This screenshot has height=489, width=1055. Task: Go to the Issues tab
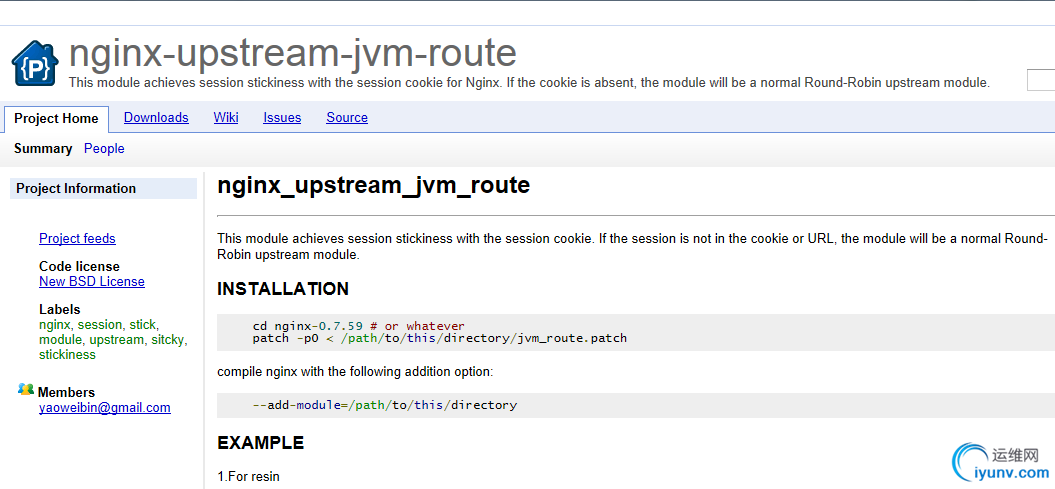pos(282,118)
